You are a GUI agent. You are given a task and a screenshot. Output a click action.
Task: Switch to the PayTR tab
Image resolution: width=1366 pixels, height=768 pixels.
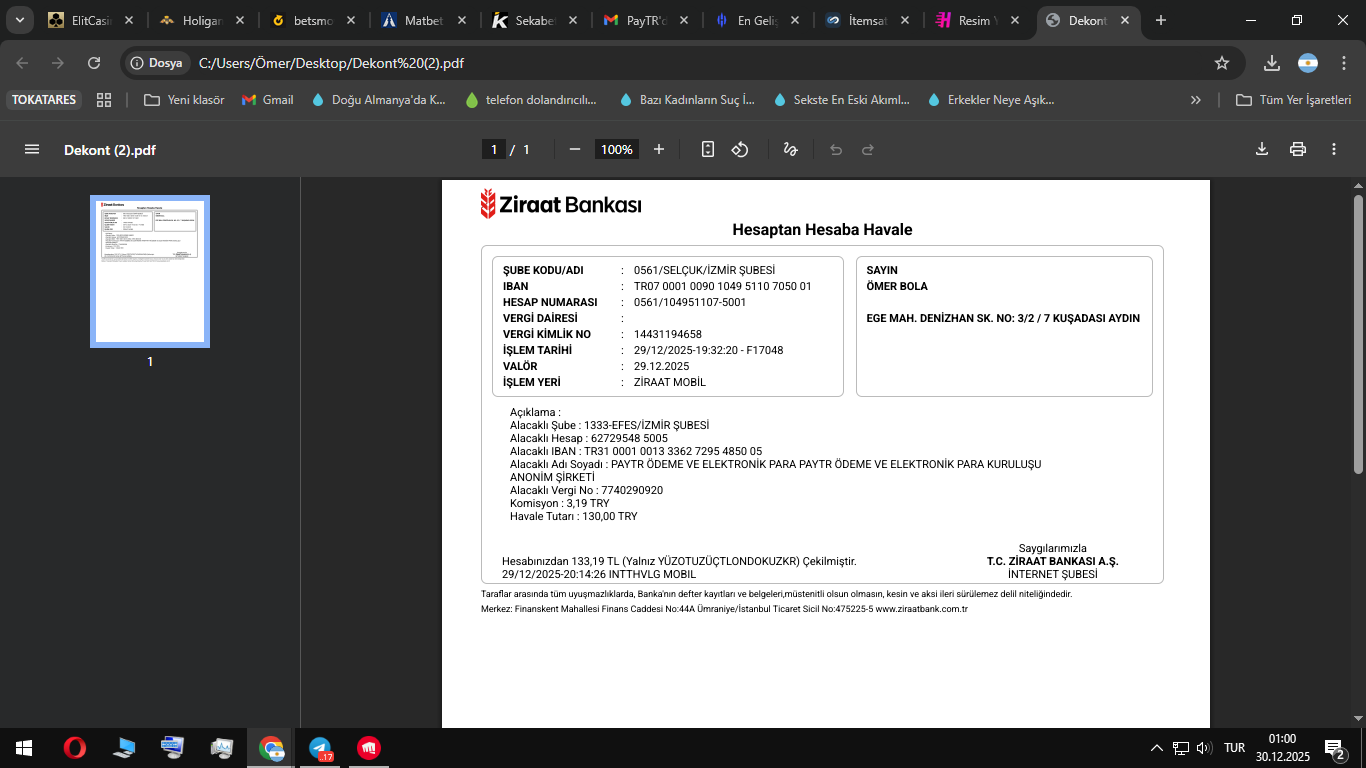click(645, 20)
